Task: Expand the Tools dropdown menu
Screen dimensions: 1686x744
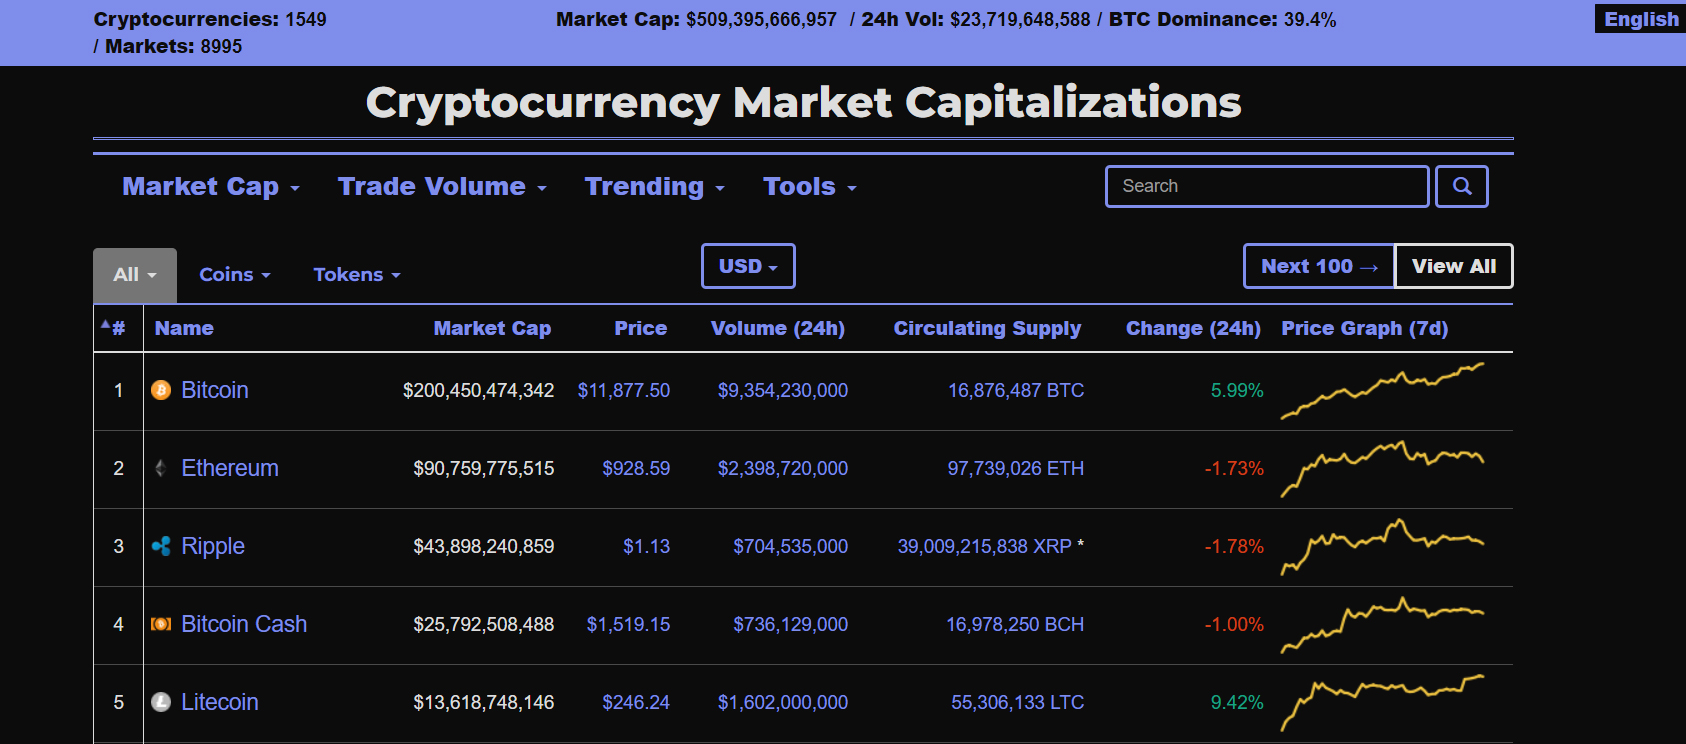Action: pos(810,187)
